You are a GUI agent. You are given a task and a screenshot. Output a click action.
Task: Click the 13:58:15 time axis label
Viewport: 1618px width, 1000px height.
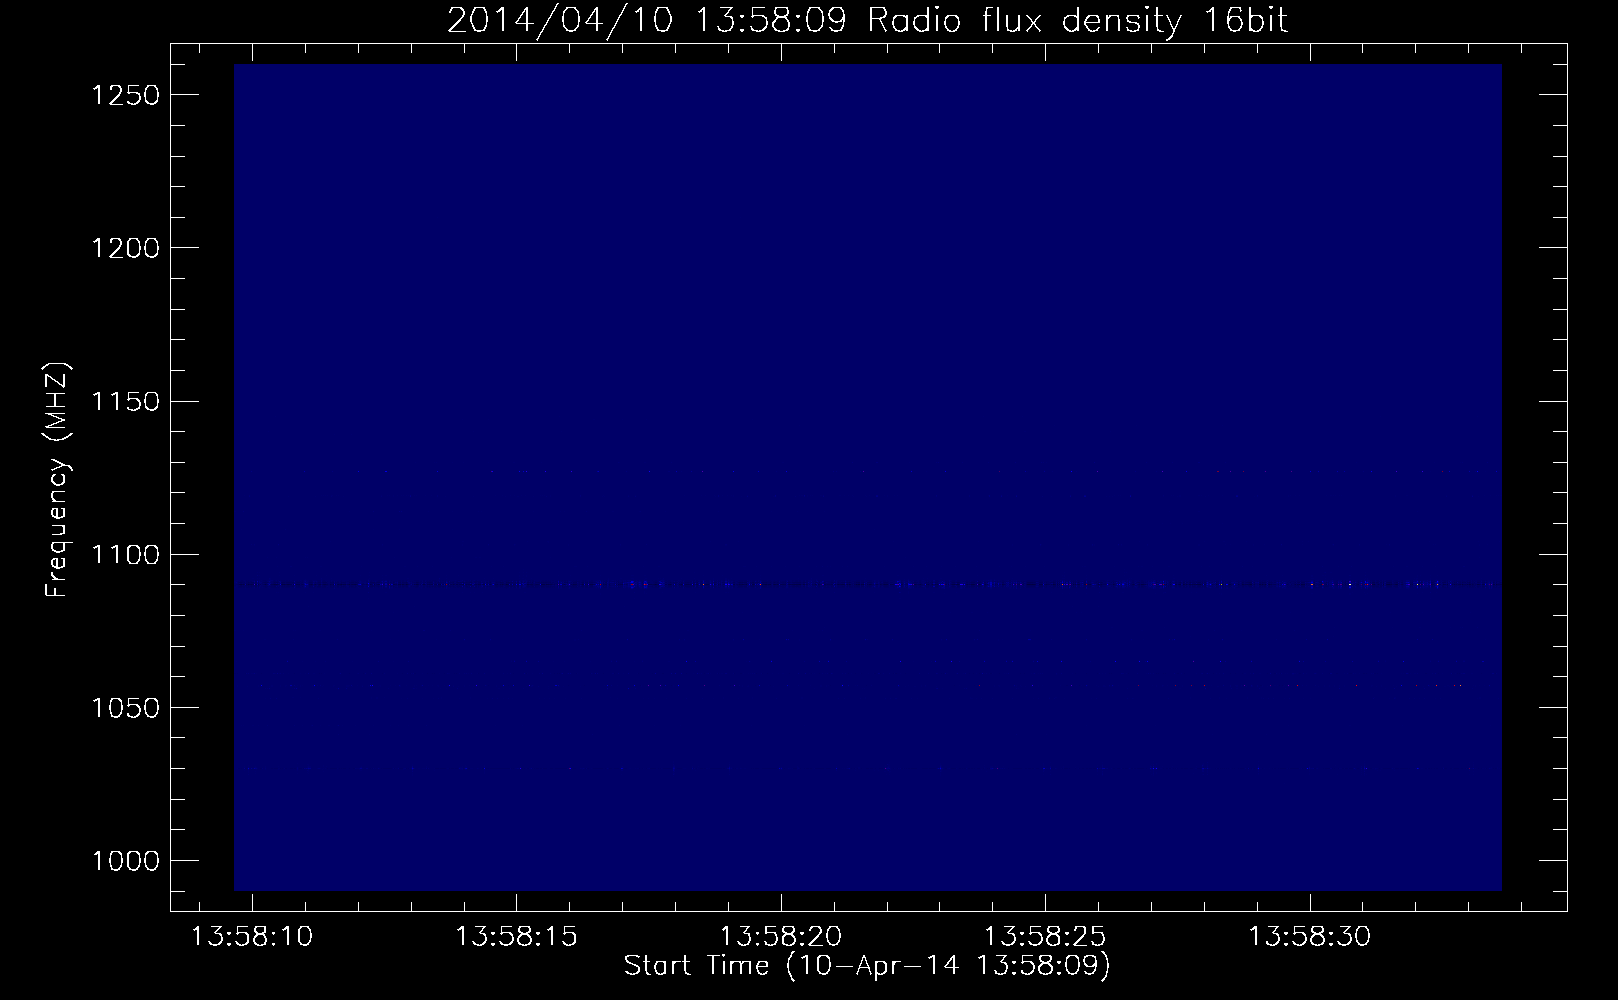coord(517,938)
